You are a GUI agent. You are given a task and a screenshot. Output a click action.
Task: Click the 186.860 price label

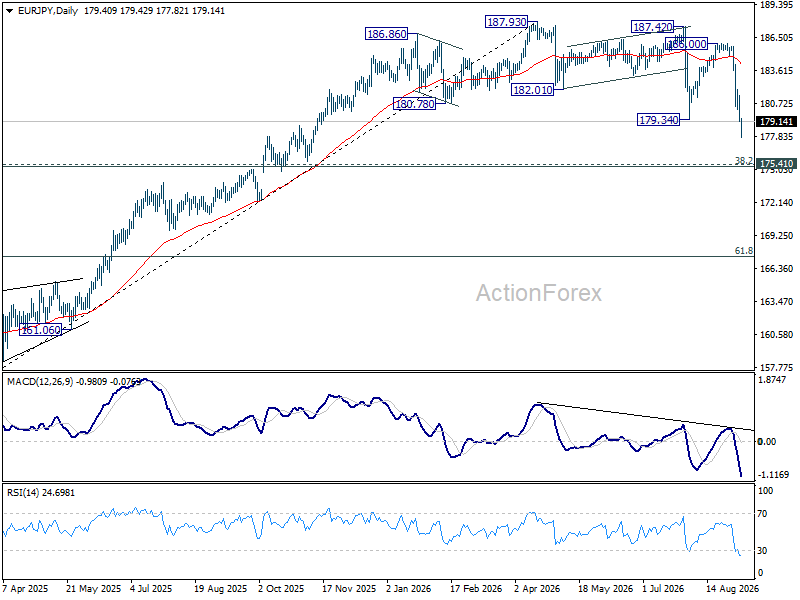coord(387,34)
